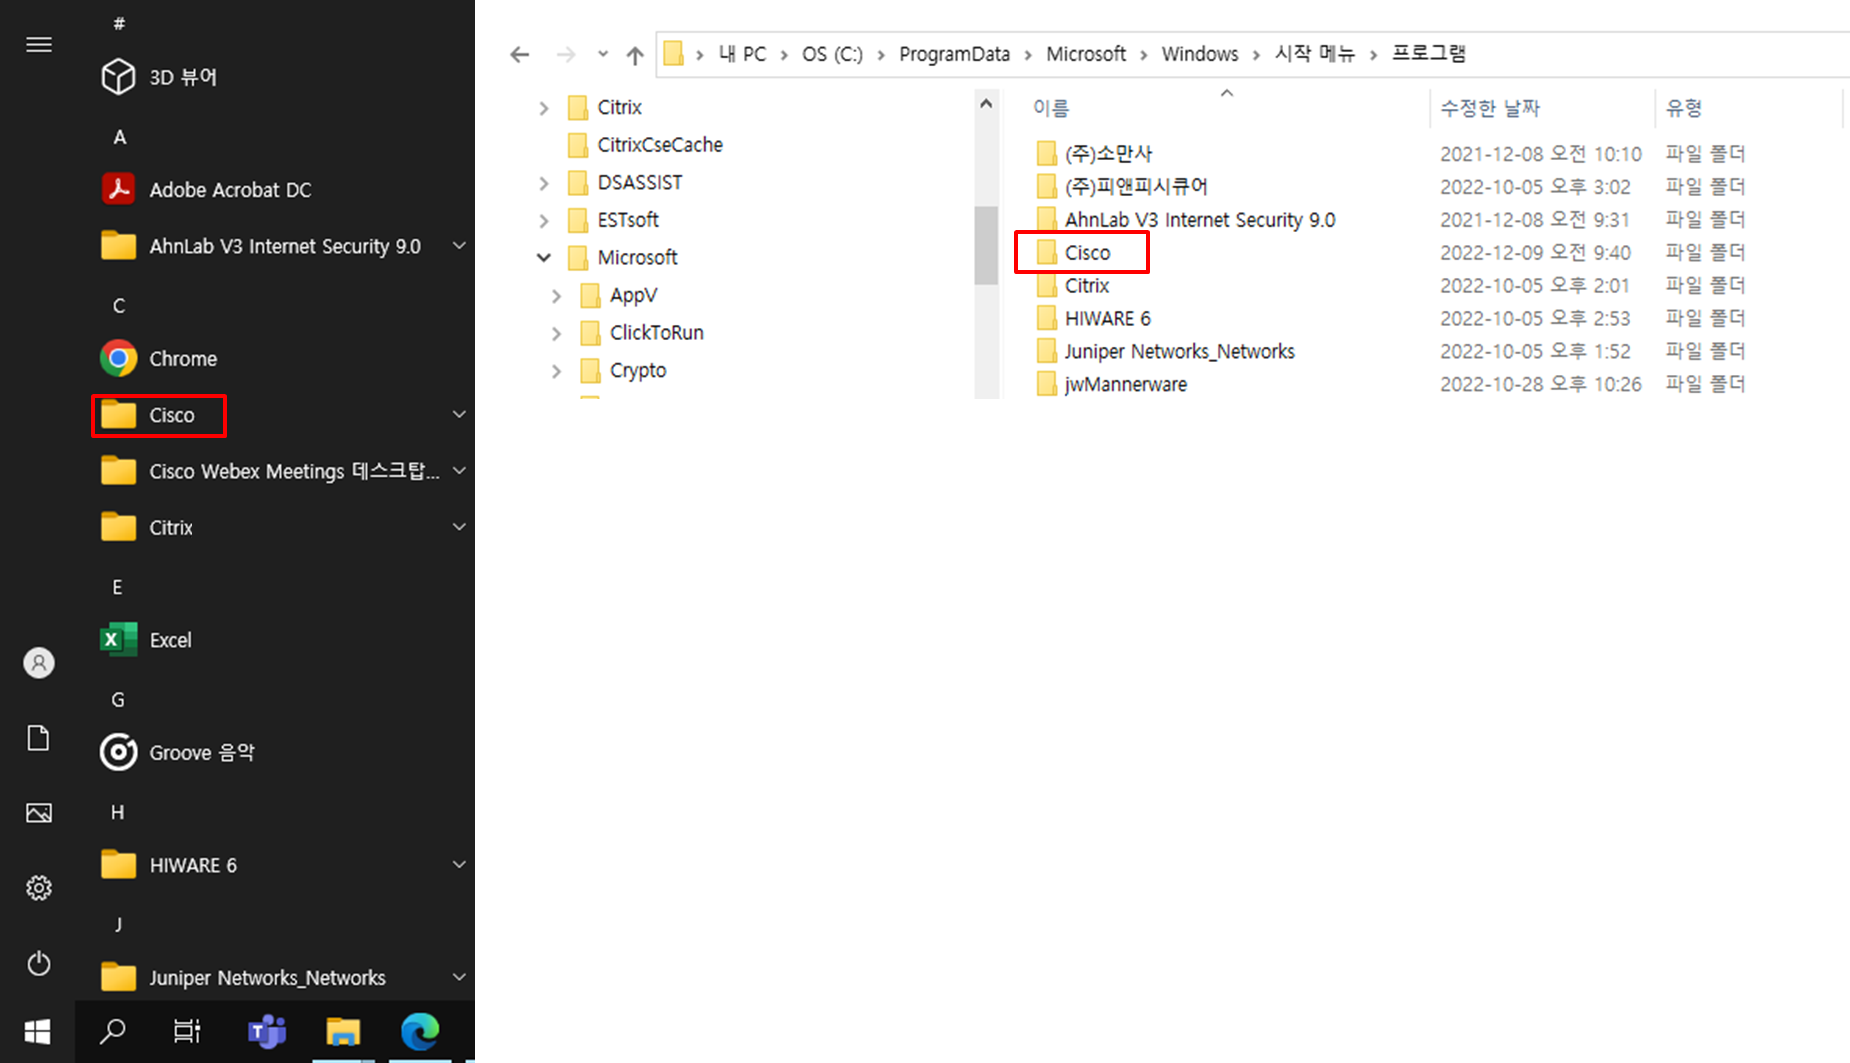
Task: Open Microsoft Edge from taskbar
Action: 420,1031
